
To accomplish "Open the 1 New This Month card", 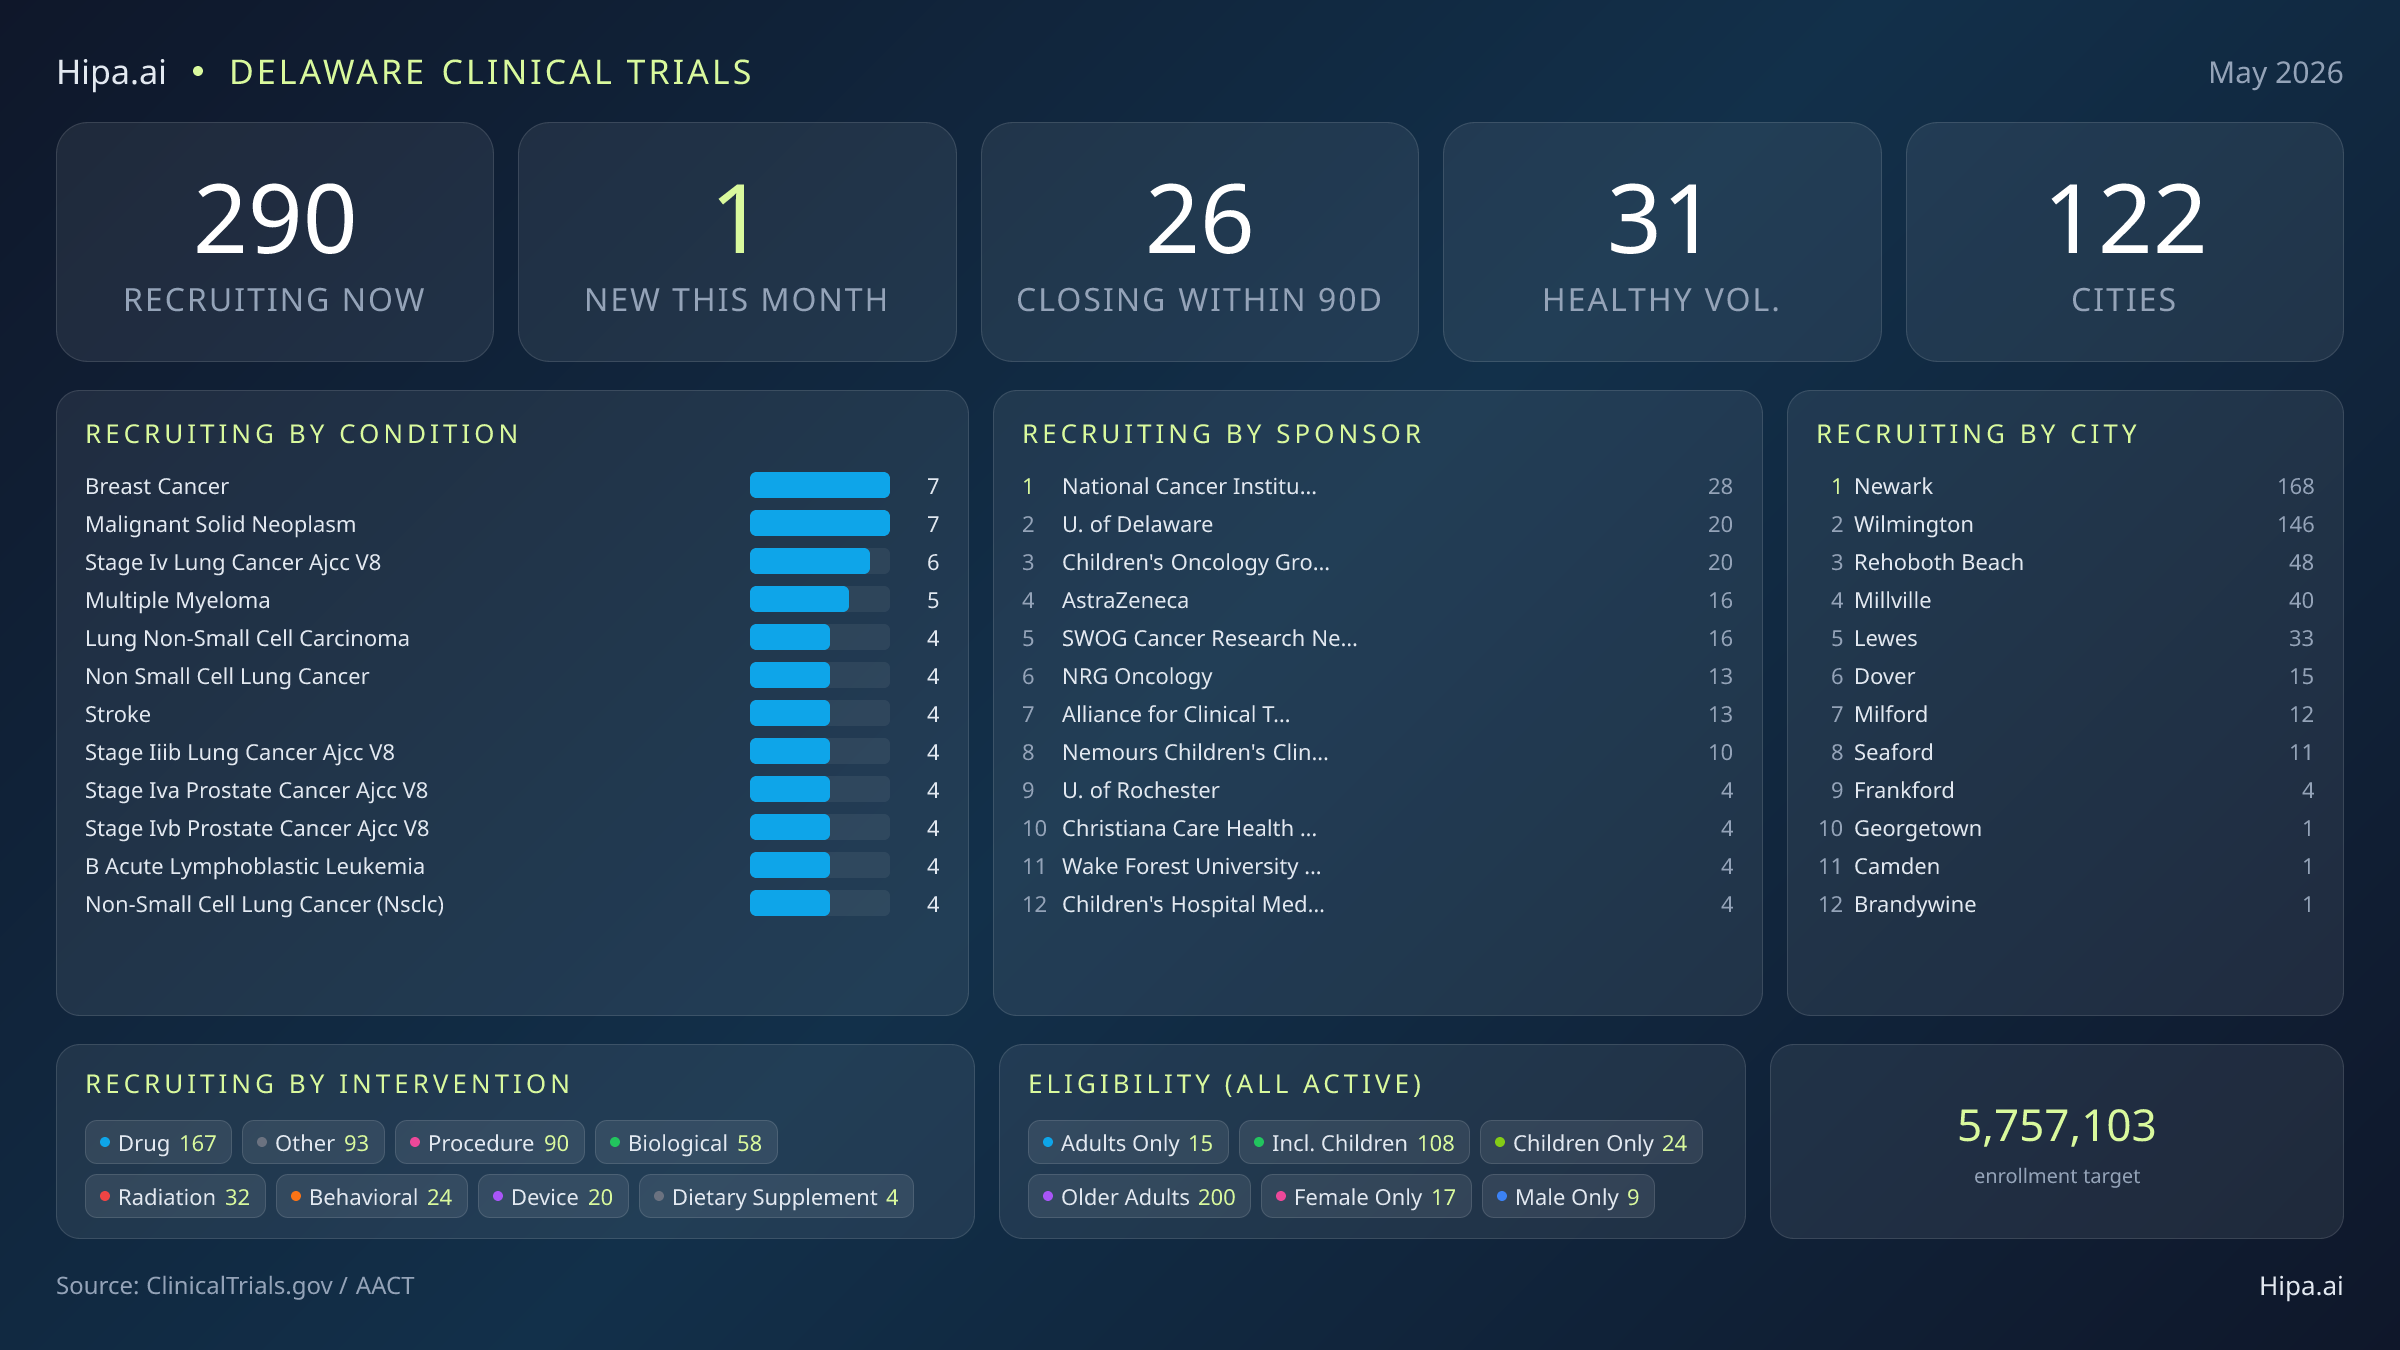I will point(737,242).
